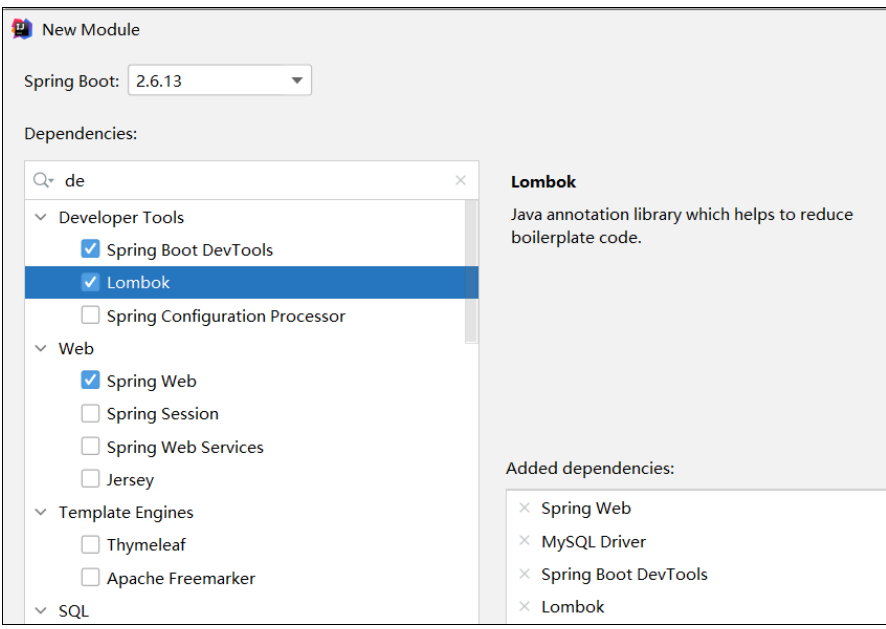Click the search magnifier icon
Screen dimensions: 886x629
pos(42,181)
